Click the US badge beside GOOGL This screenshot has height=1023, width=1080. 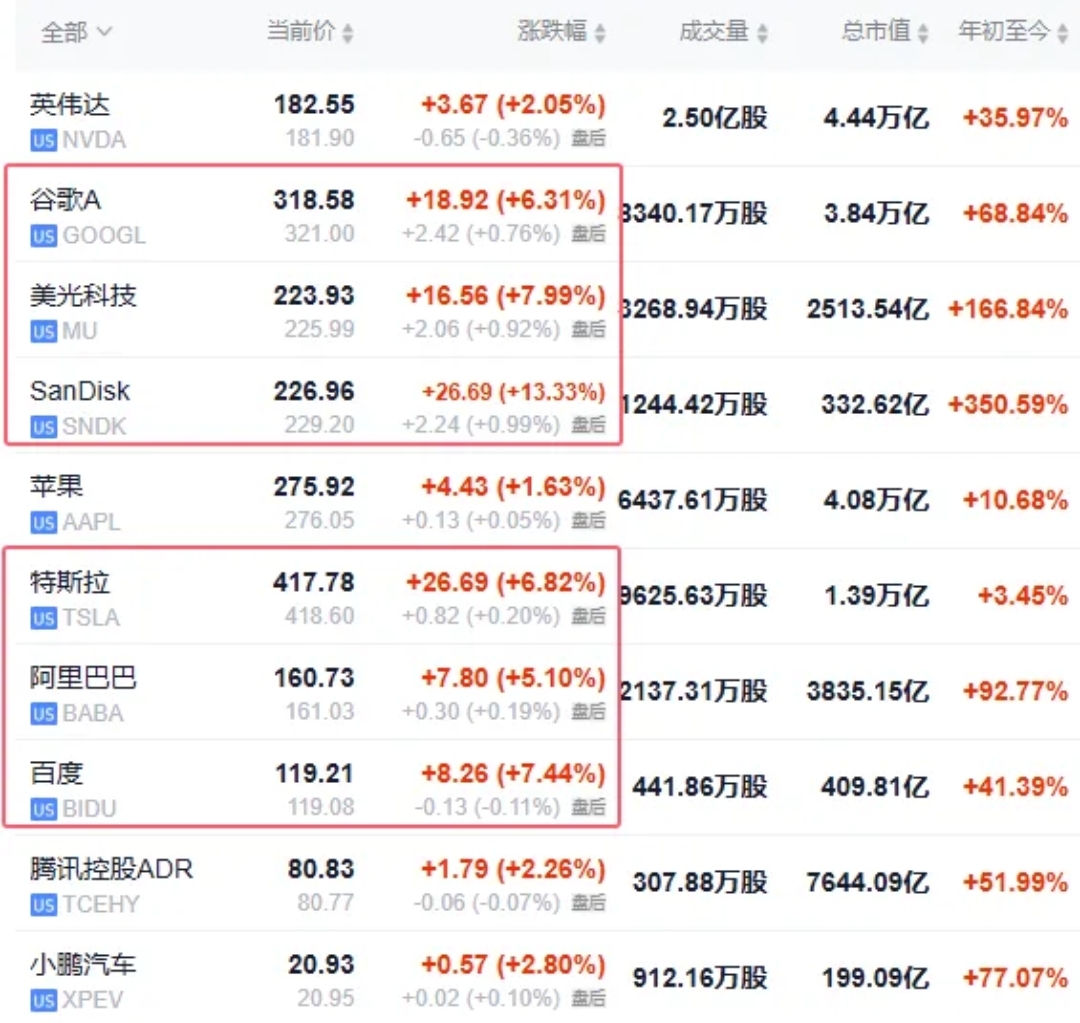(x=43, y=237)
